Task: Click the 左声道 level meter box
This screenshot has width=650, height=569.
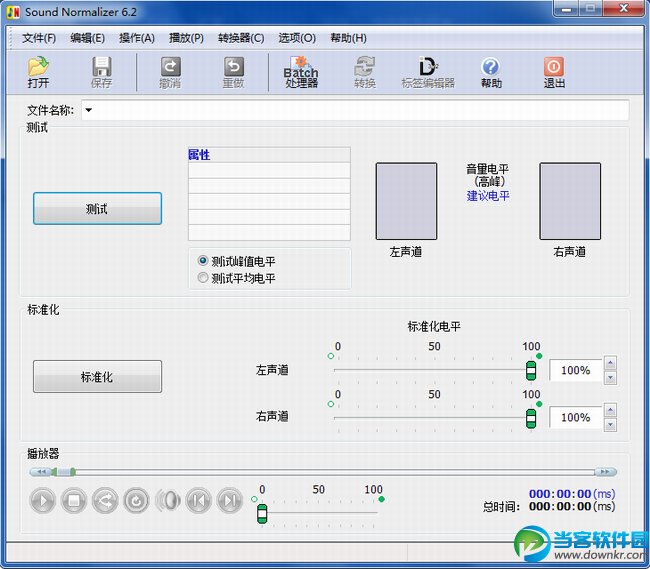Action: tap(406, 201)
